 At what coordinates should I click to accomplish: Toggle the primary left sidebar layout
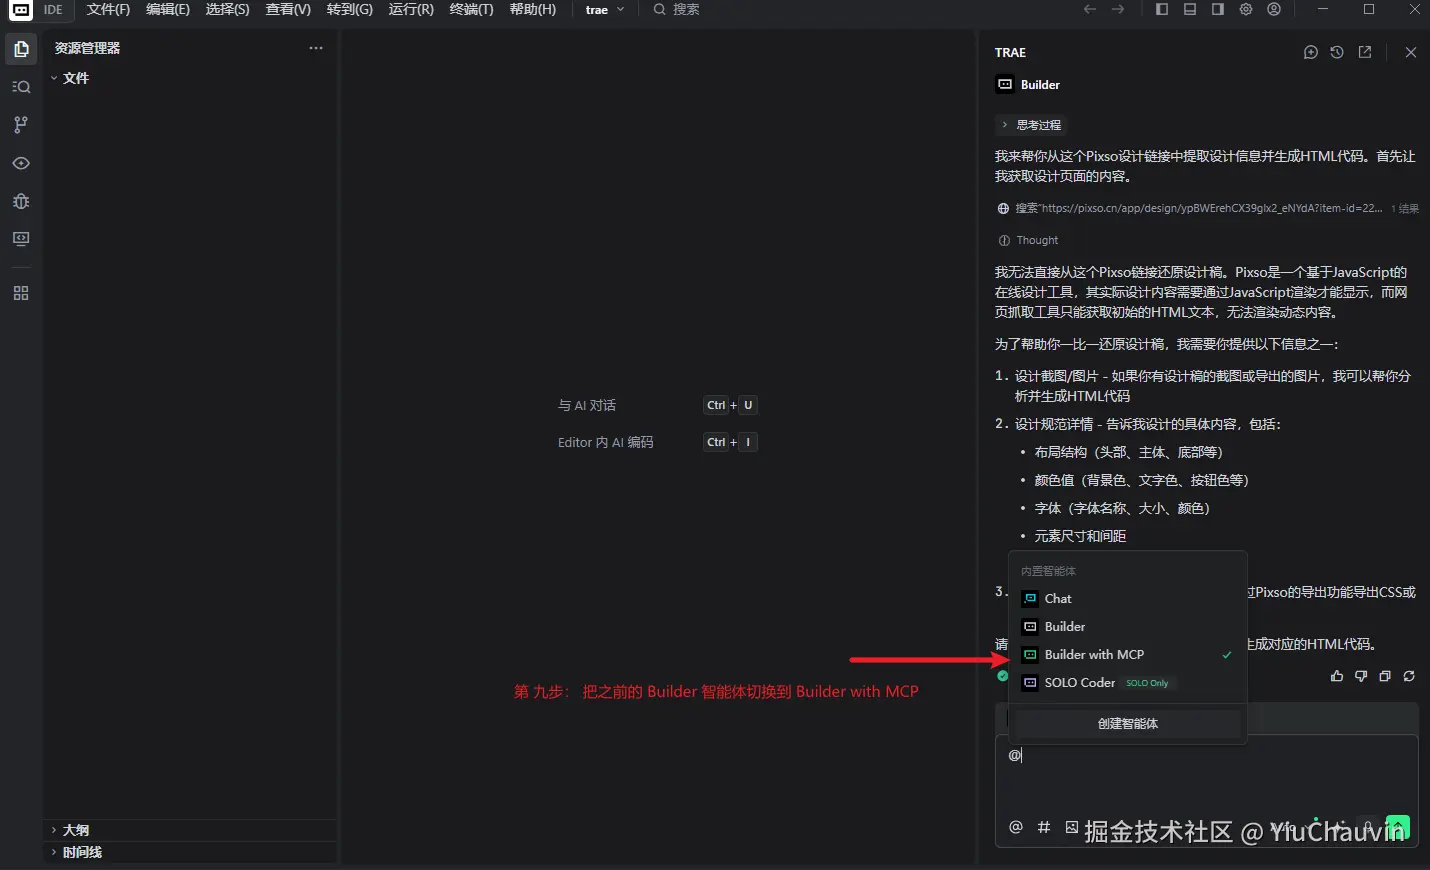tap(1162, 9)
